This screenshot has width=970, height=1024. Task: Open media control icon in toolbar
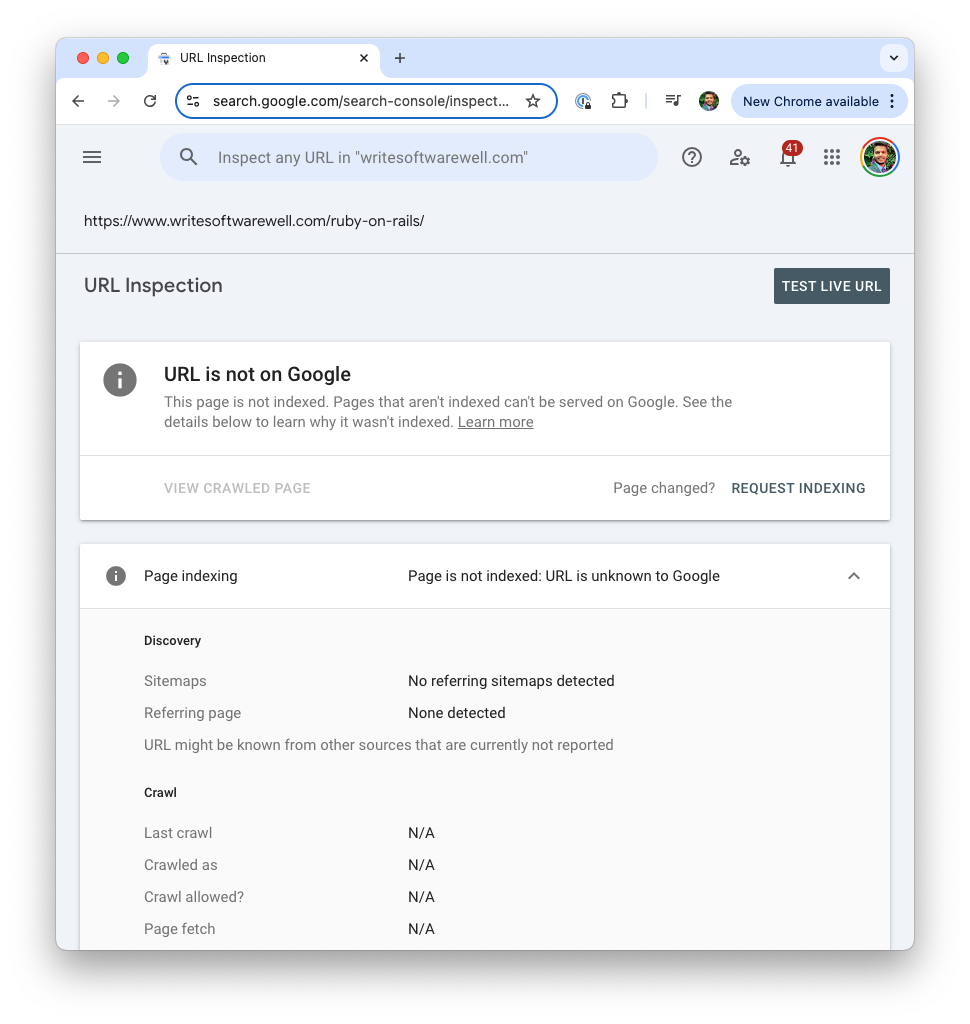tap(673, 101)
